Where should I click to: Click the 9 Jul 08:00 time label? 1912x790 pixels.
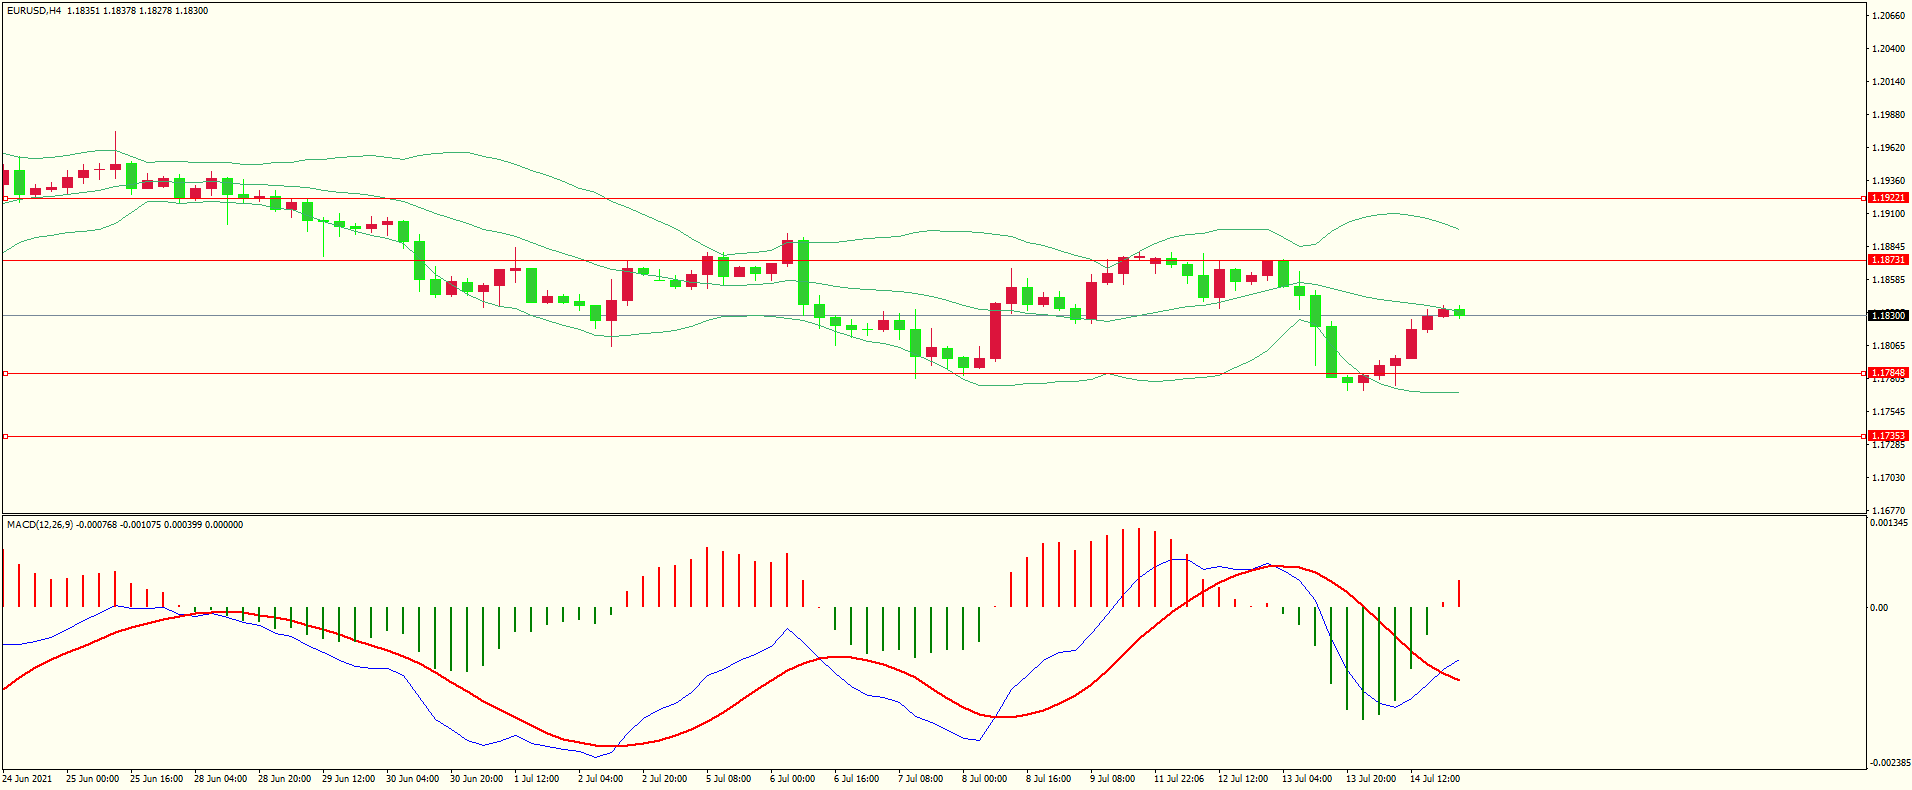(1112, 779)
